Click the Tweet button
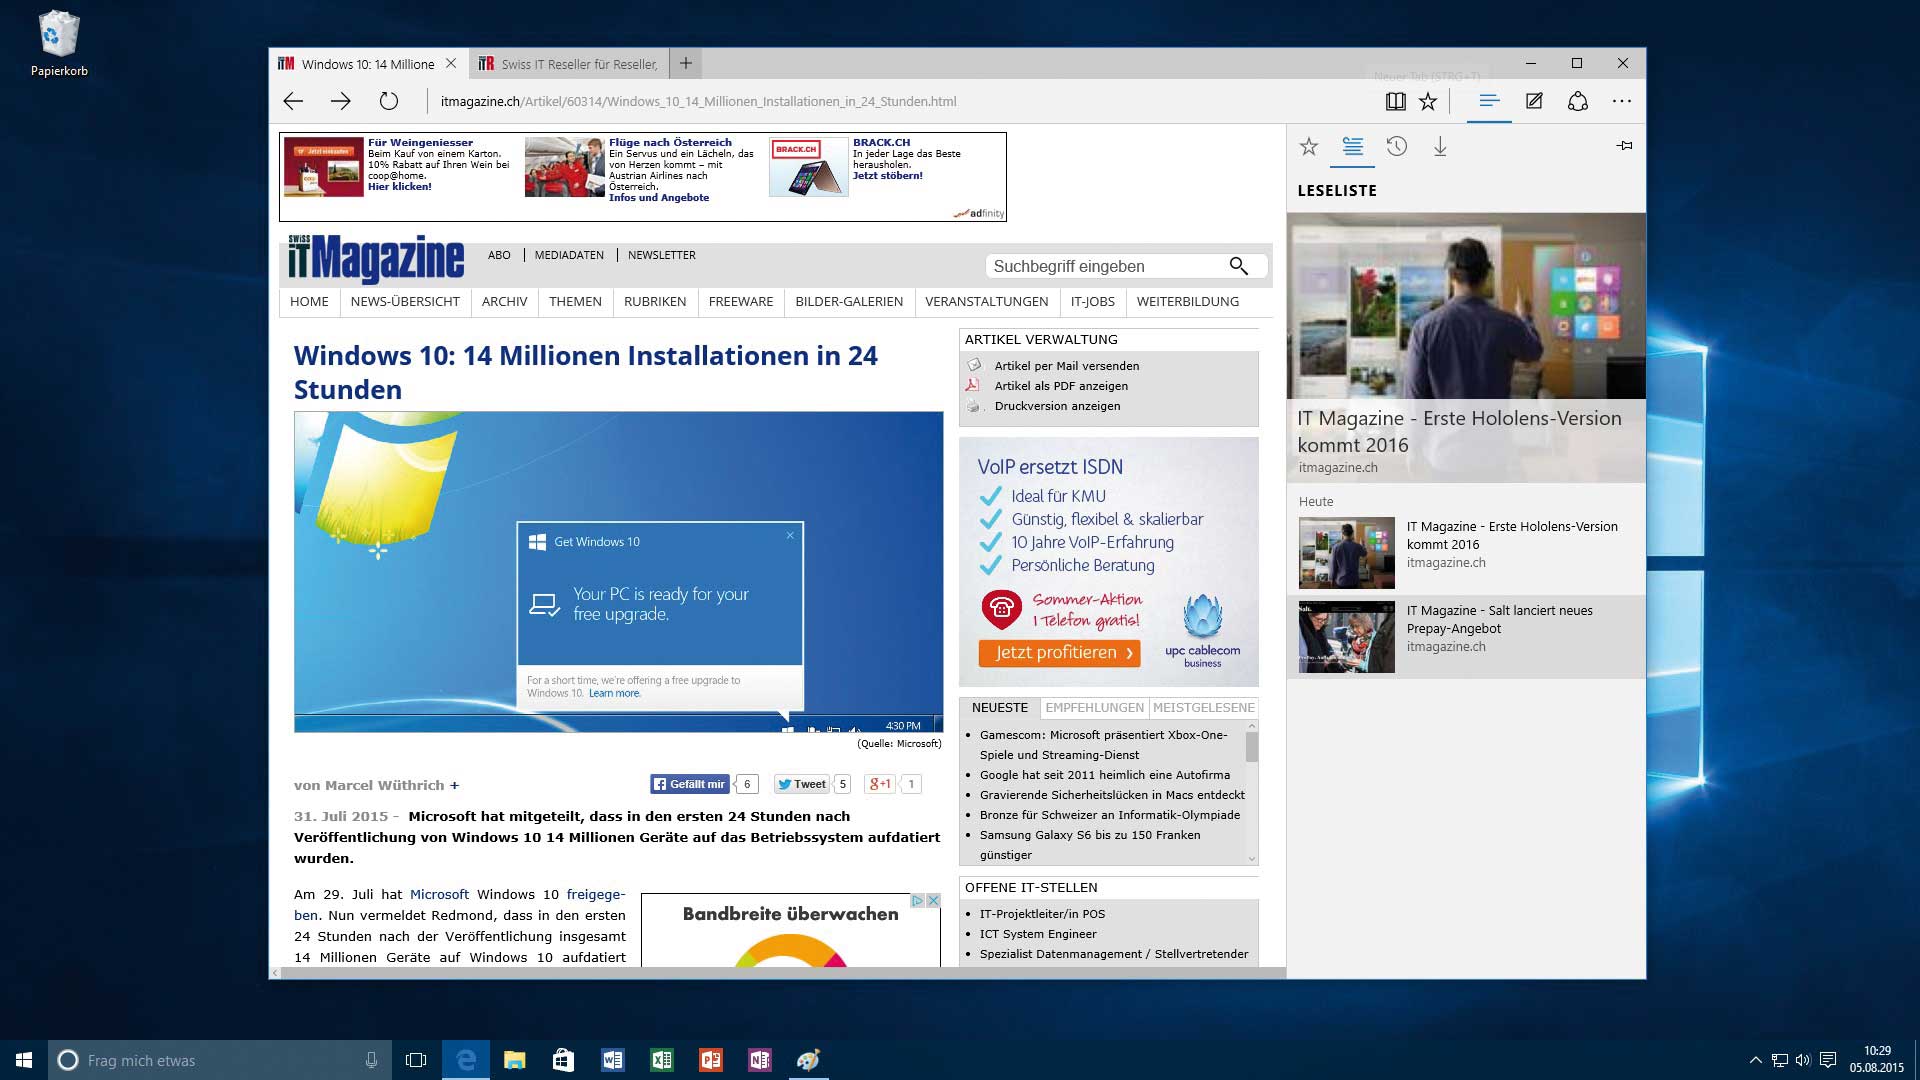 [802, 784]
